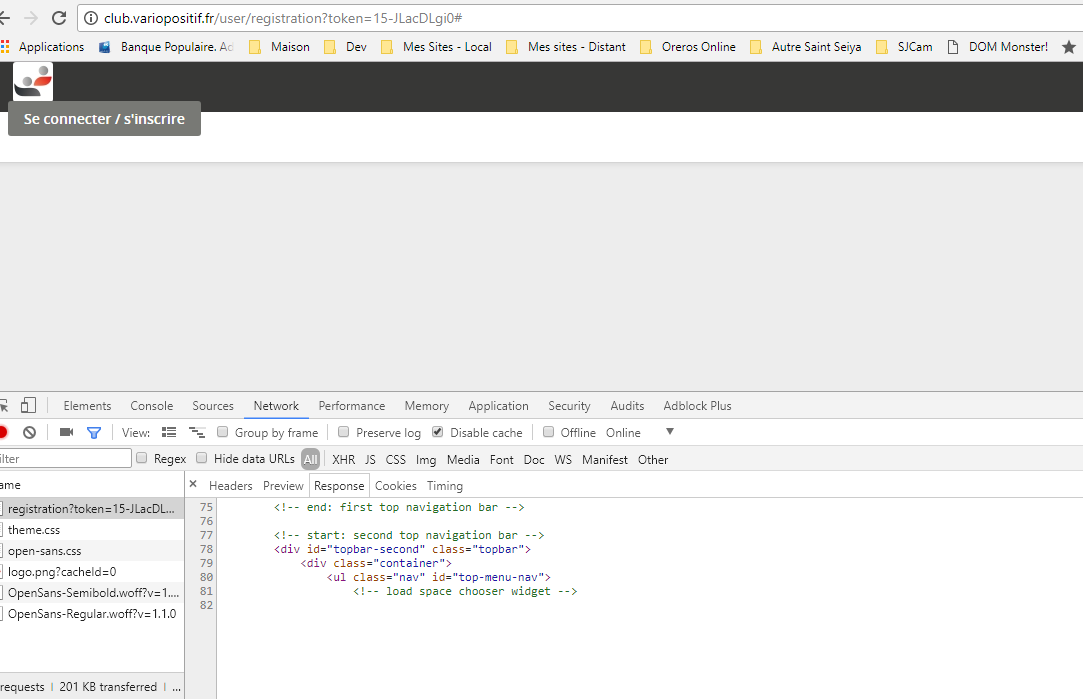Filter requests by Media

tap(463, 459)
